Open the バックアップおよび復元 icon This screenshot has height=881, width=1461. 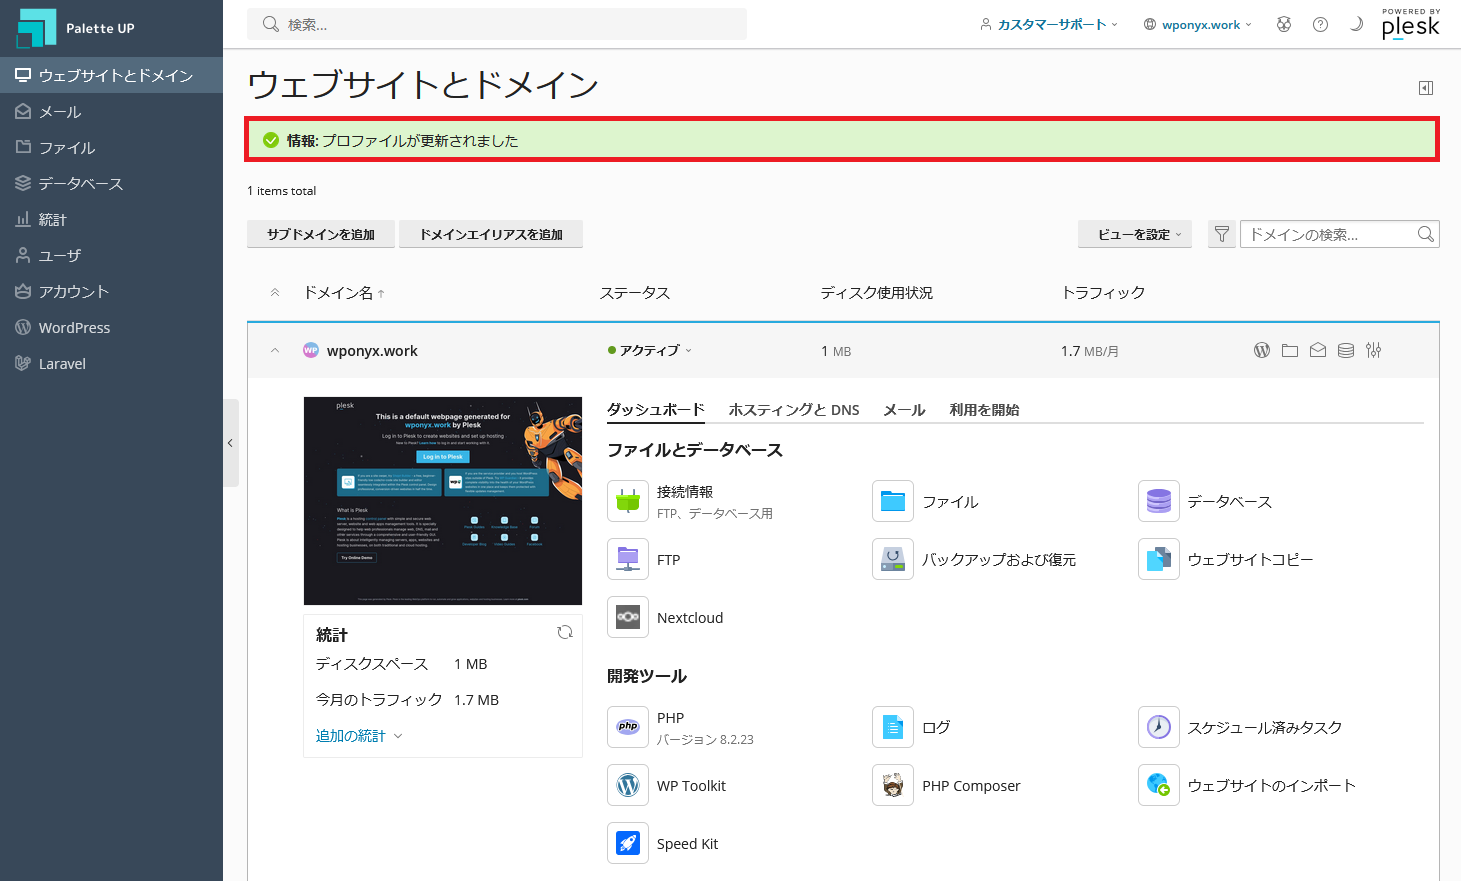[x=893, y=559]
